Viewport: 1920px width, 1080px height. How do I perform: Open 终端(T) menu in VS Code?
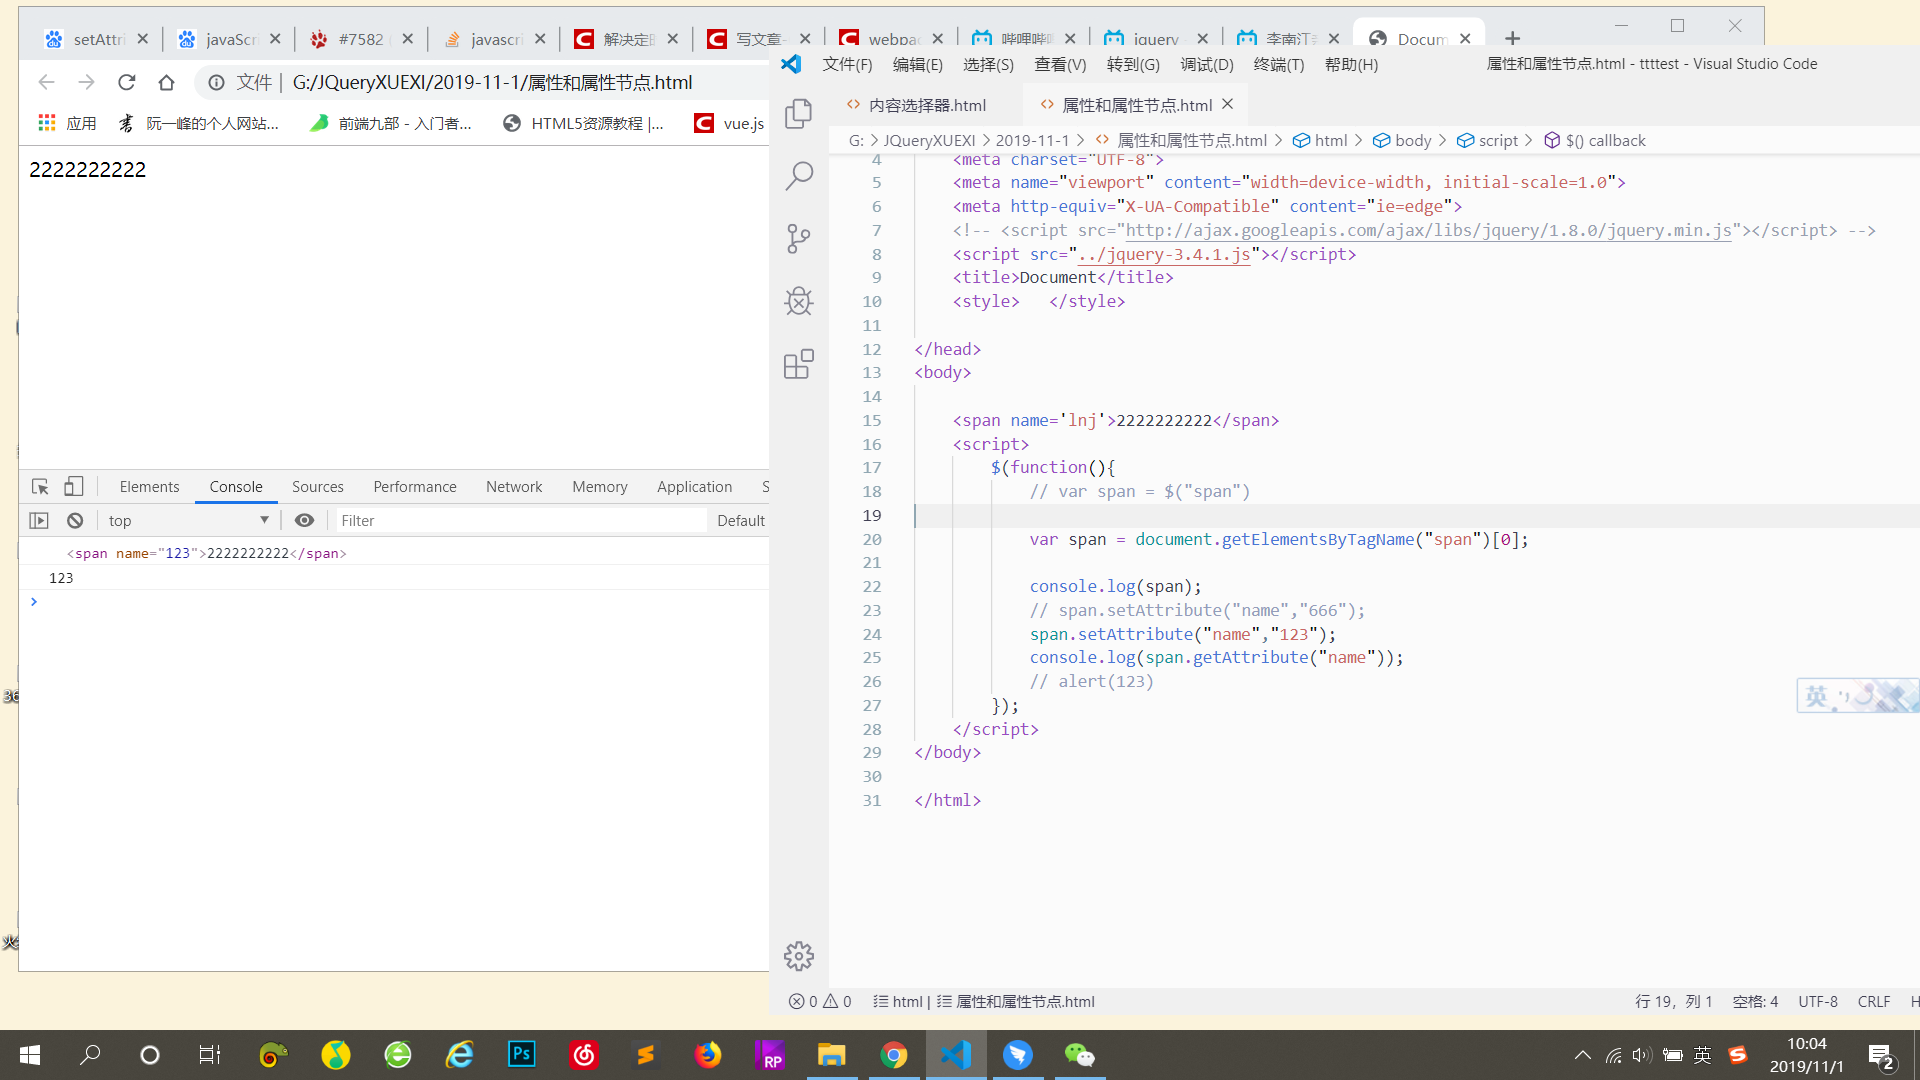click(x=1279, y=64)
